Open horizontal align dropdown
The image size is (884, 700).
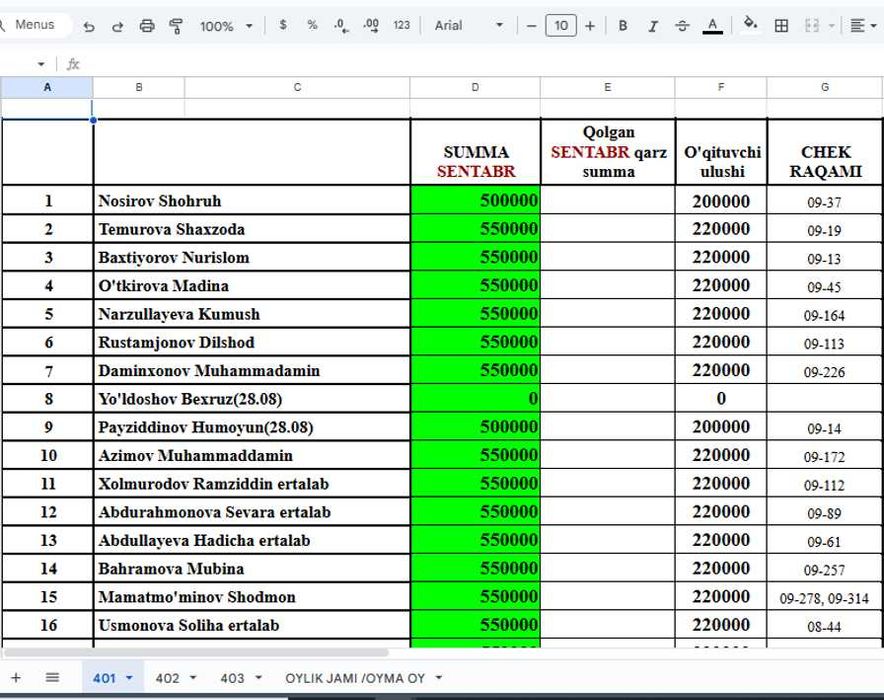click(x=863, y=25)
